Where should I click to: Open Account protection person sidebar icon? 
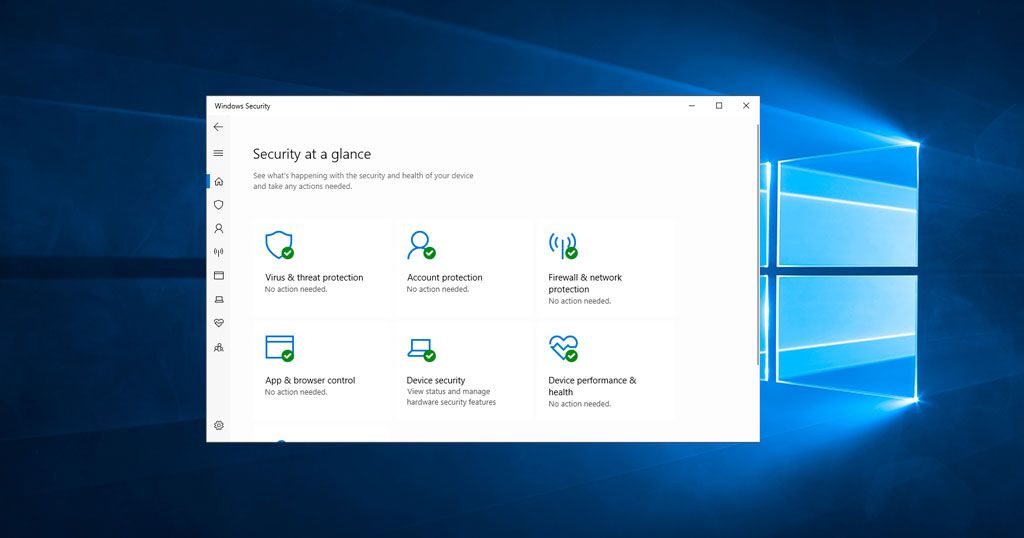point(219,229)
